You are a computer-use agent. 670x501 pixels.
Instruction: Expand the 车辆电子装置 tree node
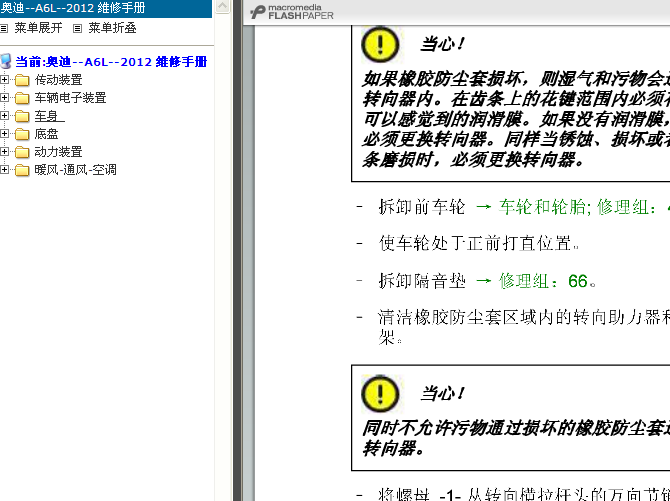click(x=4, y=98)
